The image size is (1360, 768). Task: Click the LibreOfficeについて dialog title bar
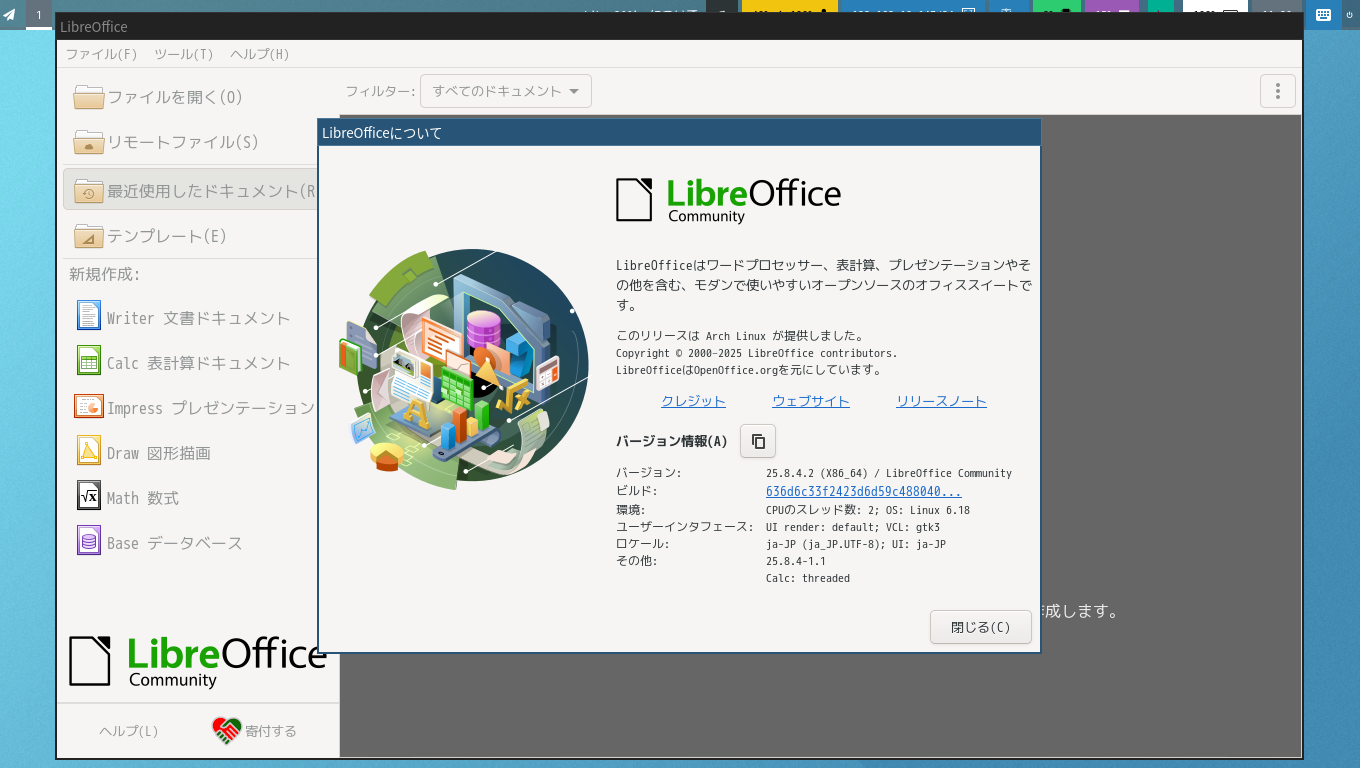click(x=680, y=132)
